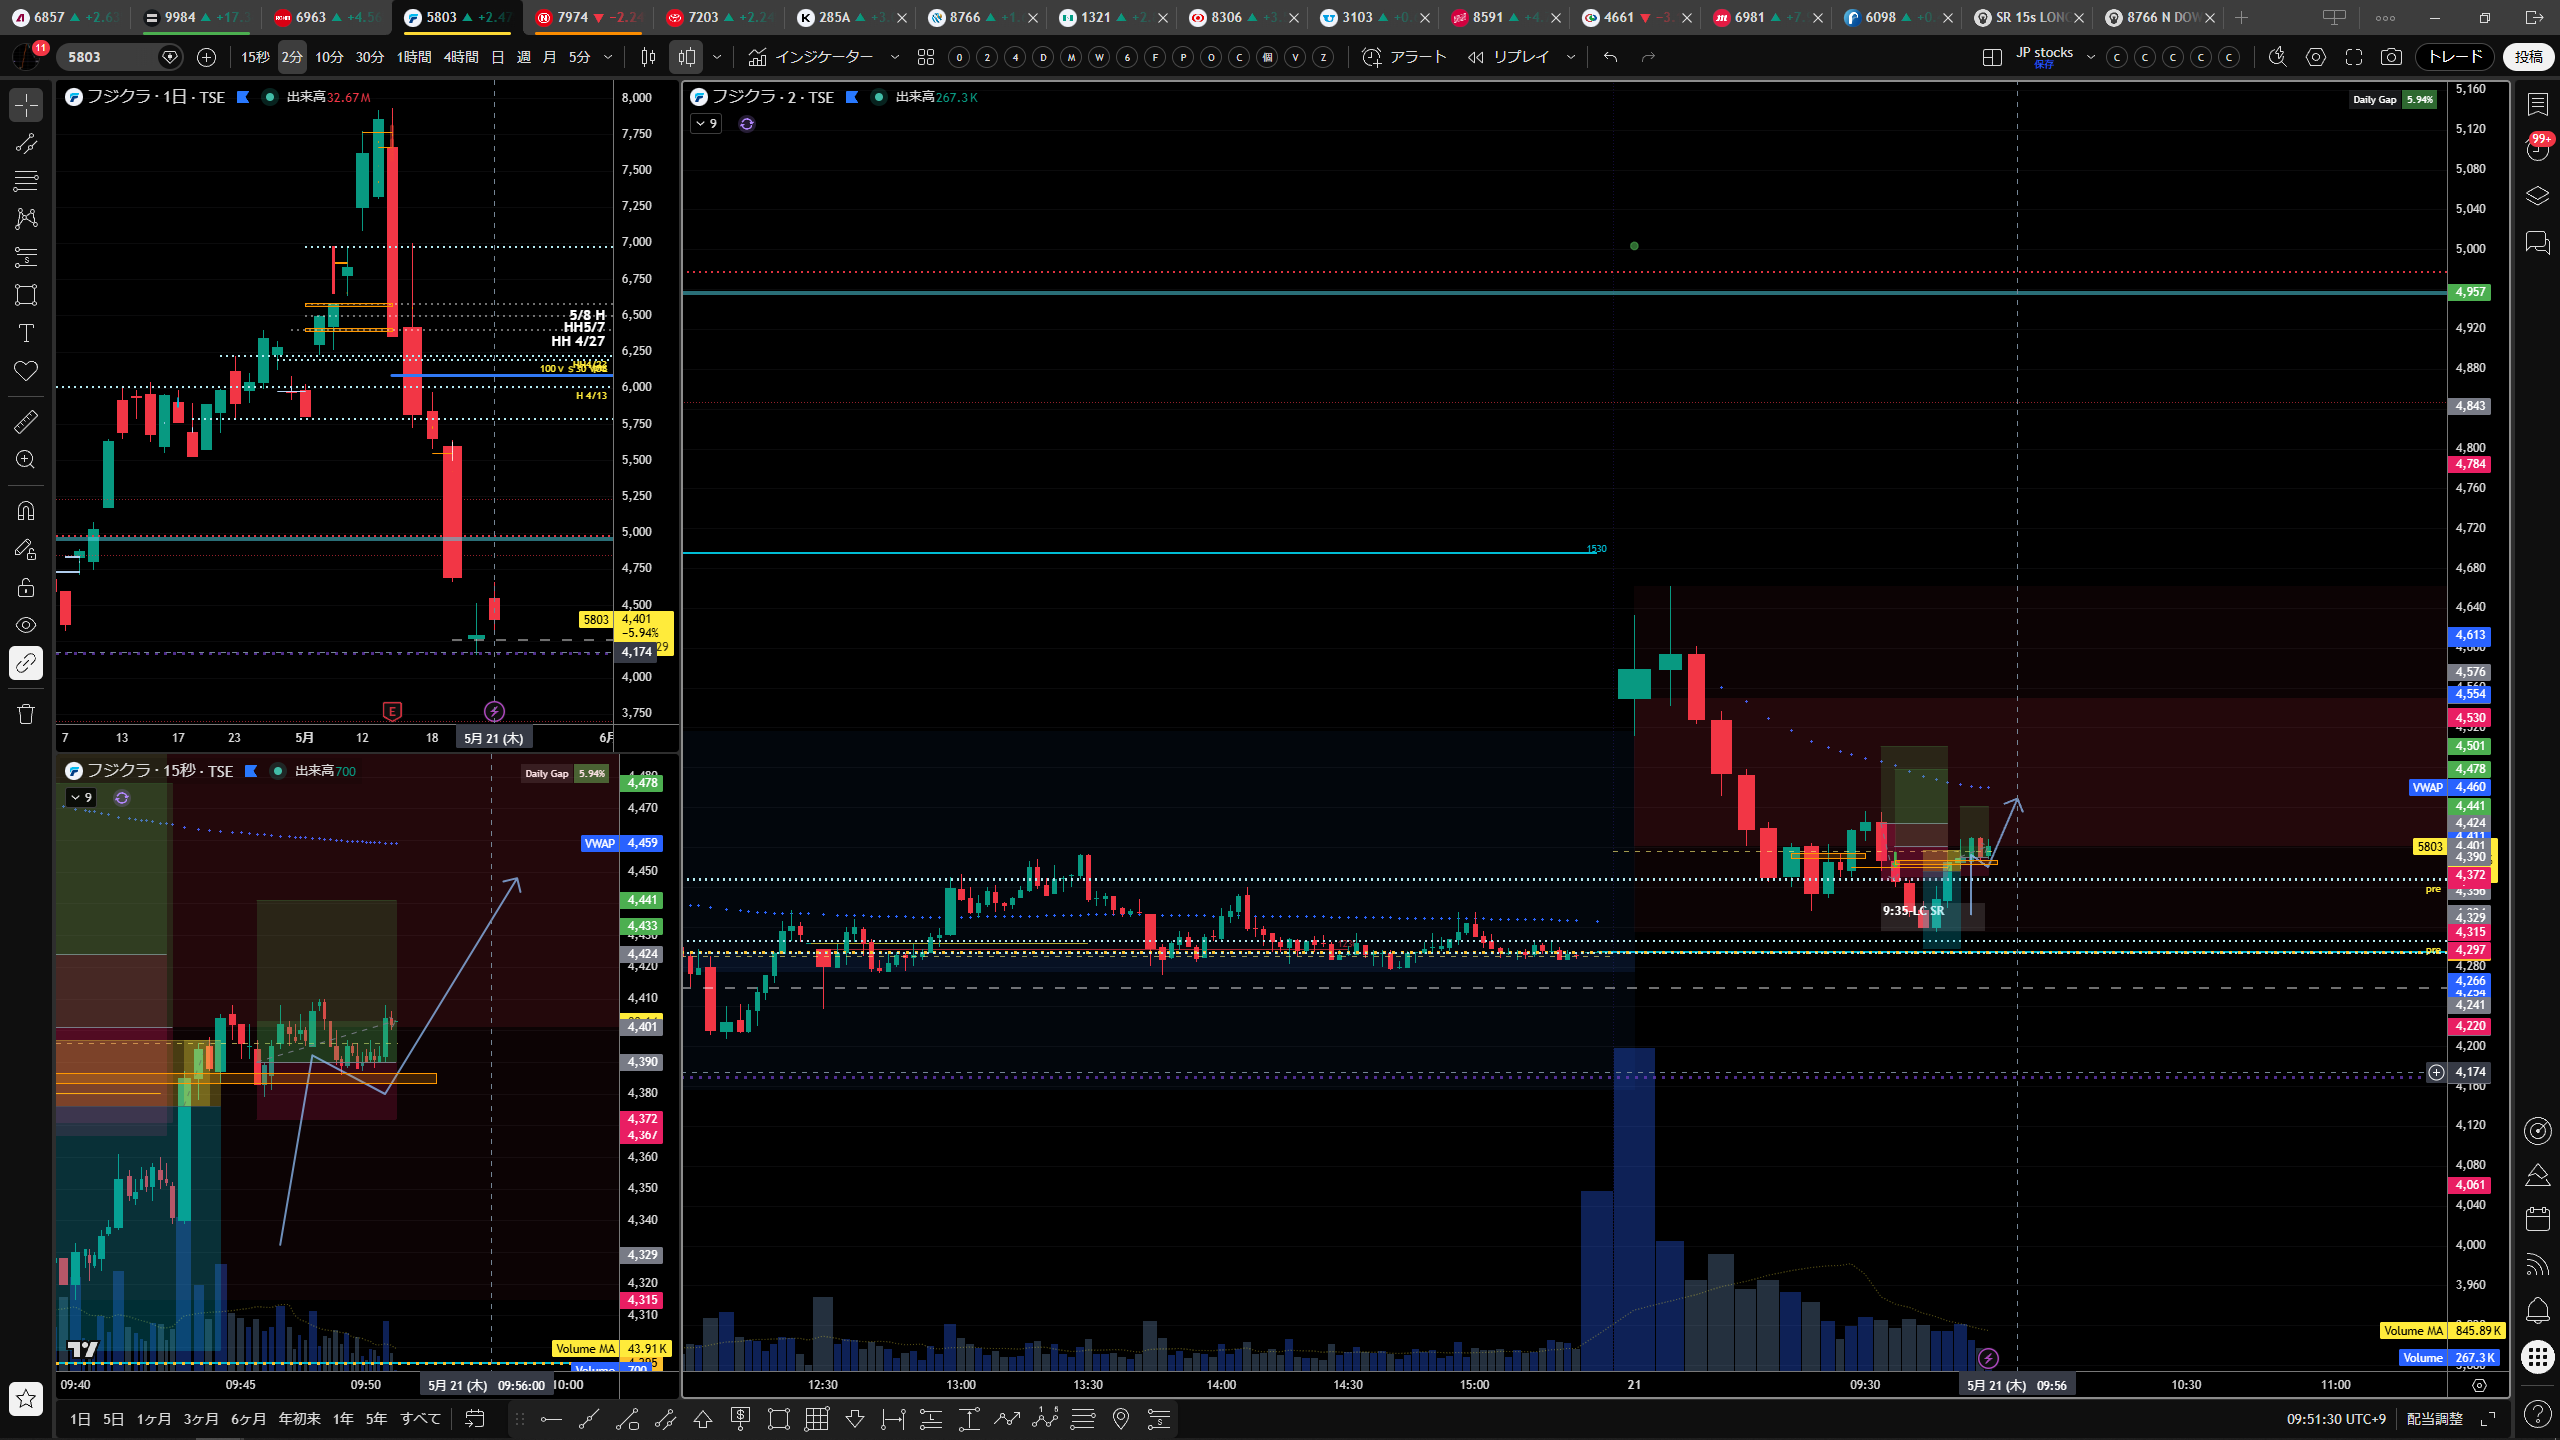Switch to the 8306 browser tab
This screenshot has width=2560, height=1440.
pyautogui.click(x=1227, y=17)
